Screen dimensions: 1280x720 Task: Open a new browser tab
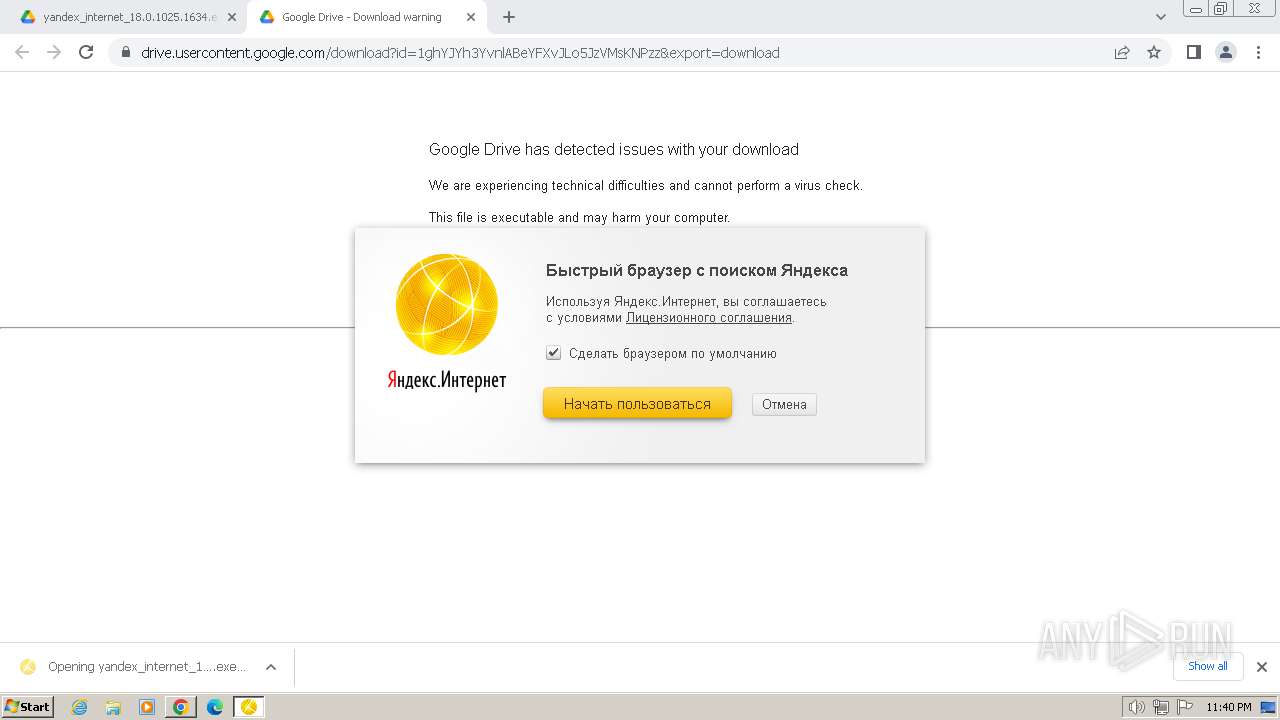coord(509,17)
